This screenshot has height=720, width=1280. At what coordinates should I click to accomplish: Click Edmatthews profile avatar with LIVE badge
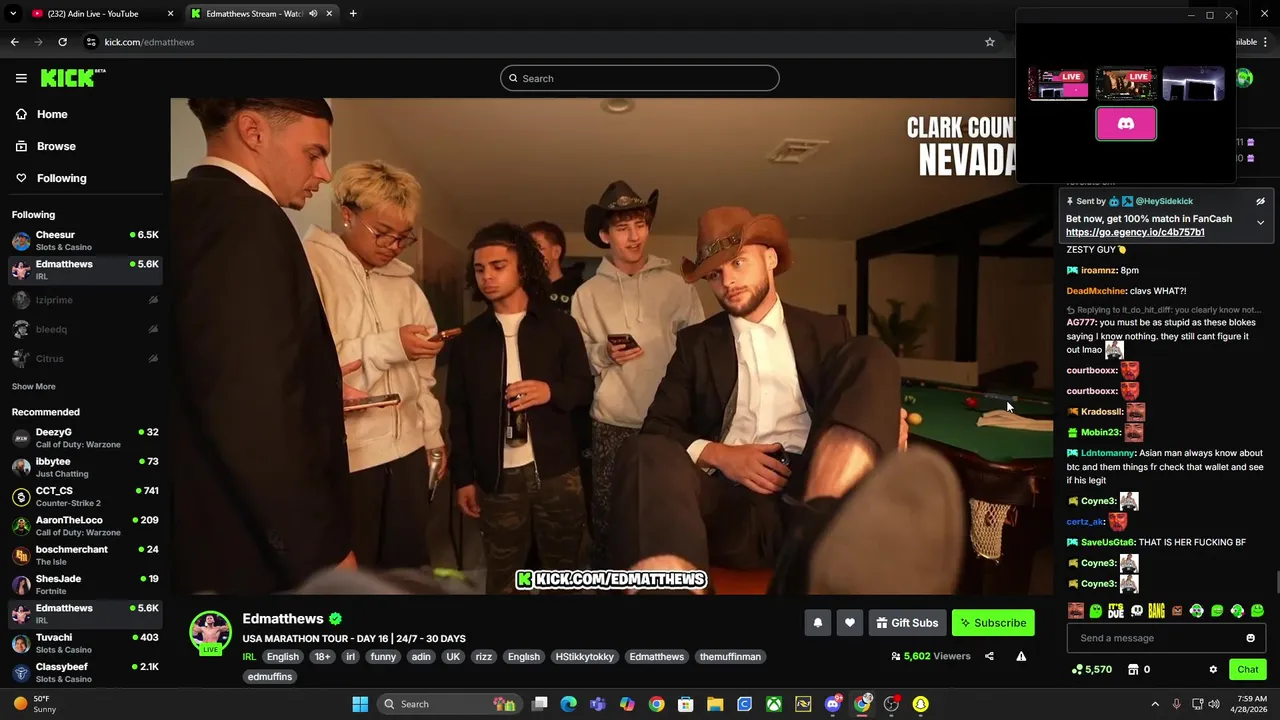[x=210, y=632]
